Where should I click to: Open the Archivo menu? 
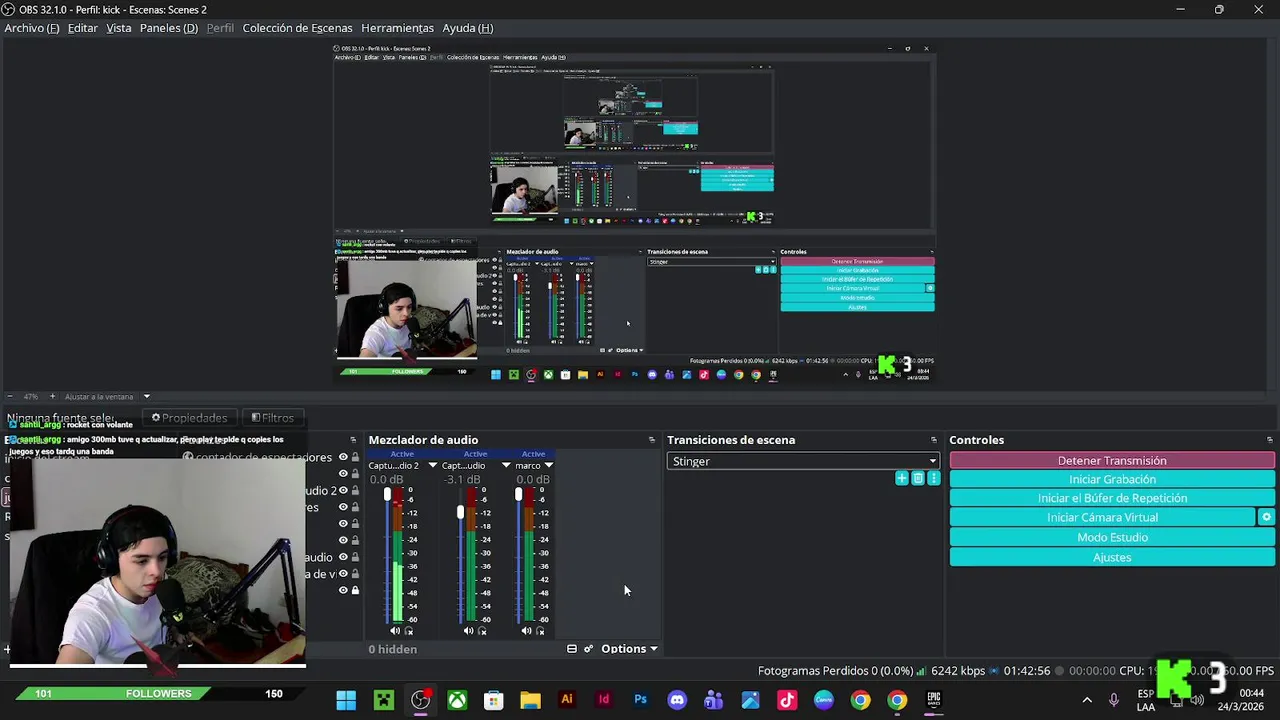point(31,28)
